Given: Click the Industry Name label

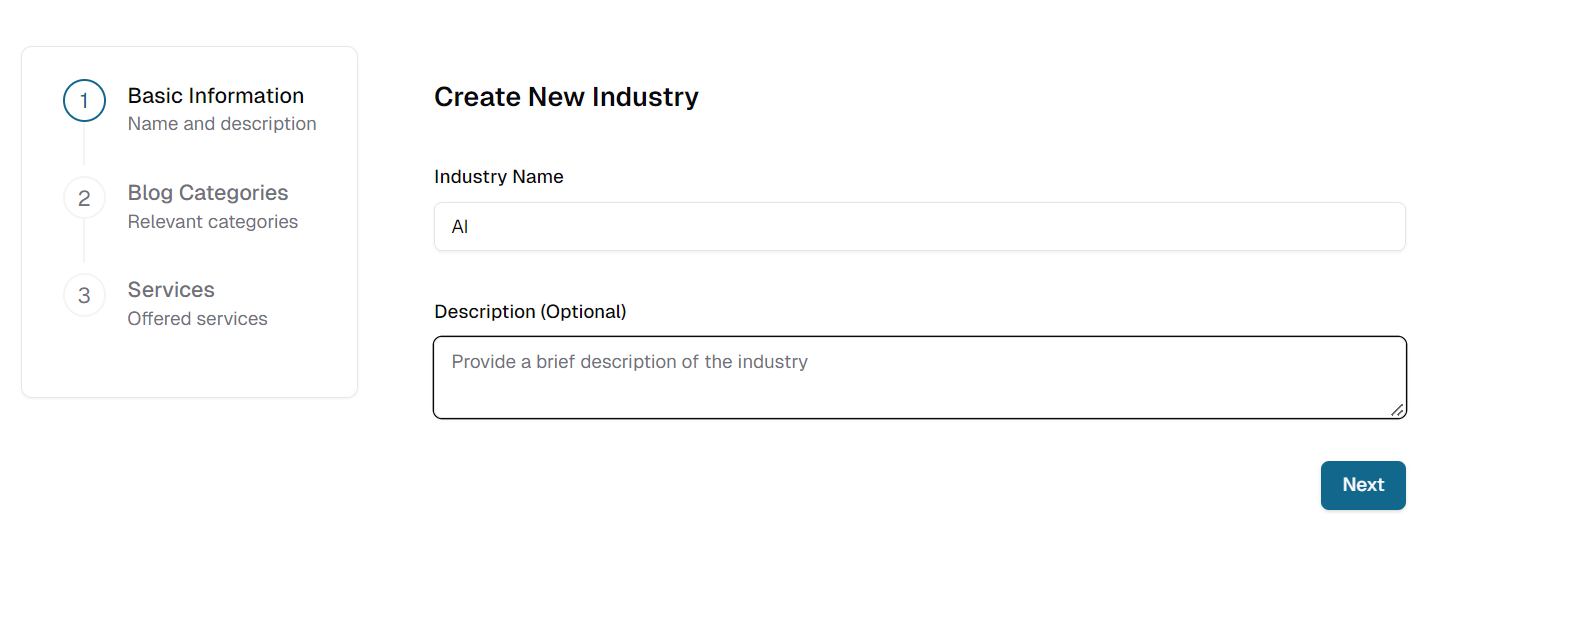Looking at the screenshot, I should [x=498, y=177].
